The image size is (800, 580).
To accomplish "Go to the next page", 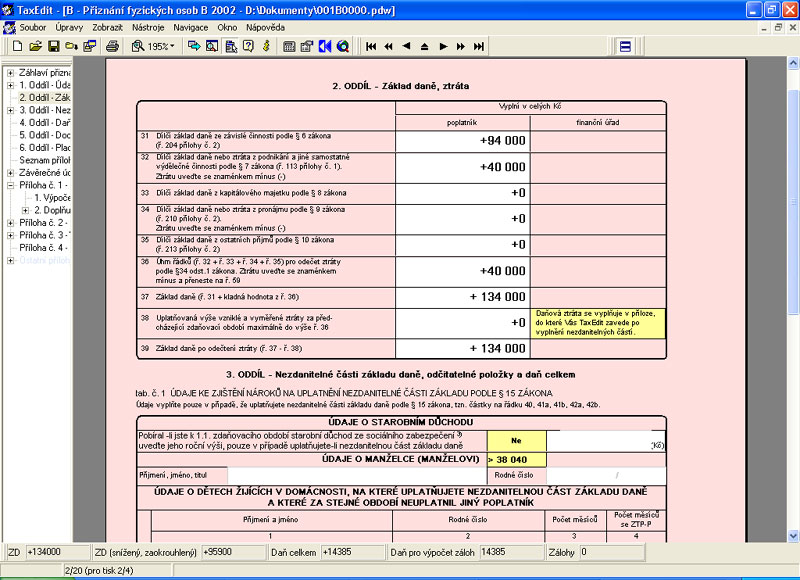I will click(x=443, y=46).
